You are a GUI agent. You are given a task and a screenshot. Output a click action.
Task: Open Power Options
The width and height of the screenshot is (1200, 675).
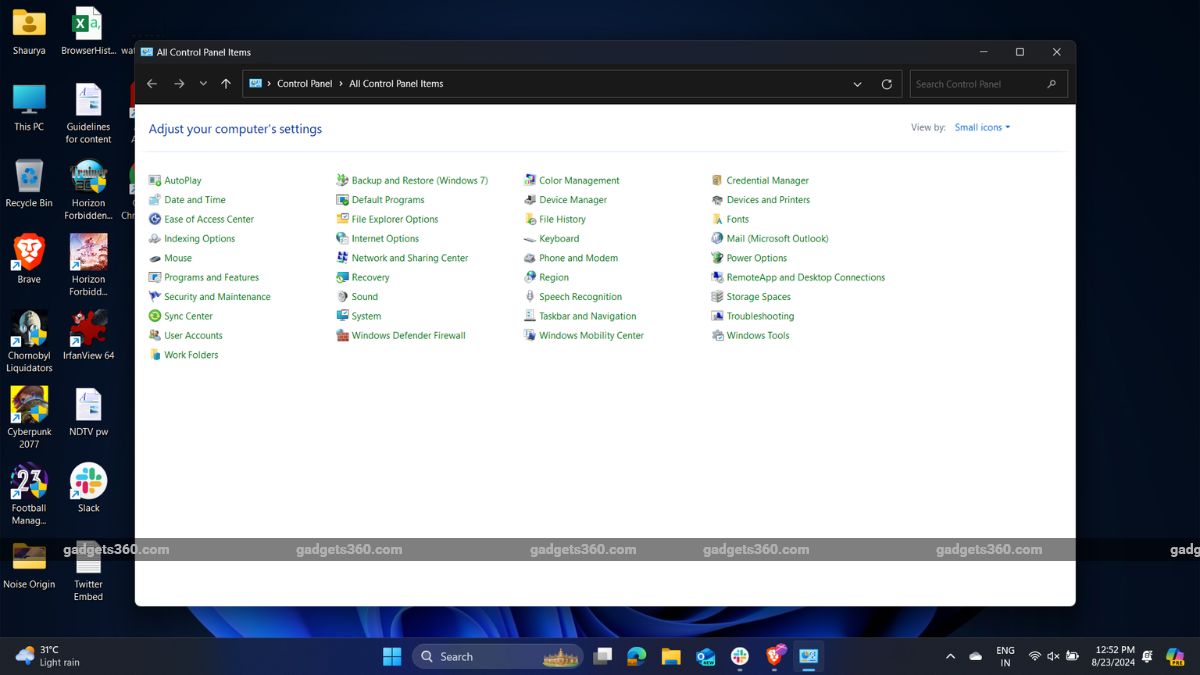pos(755,257)
